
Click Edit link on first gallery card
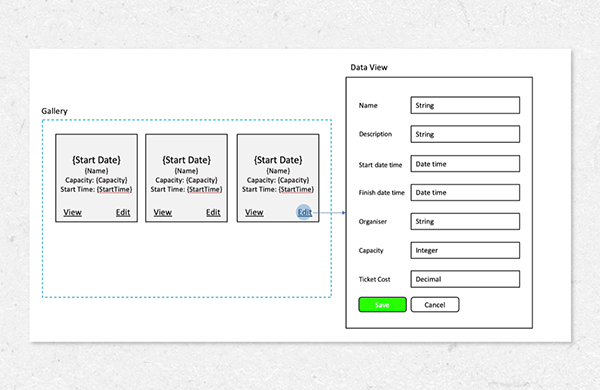(x=123, y=212)
